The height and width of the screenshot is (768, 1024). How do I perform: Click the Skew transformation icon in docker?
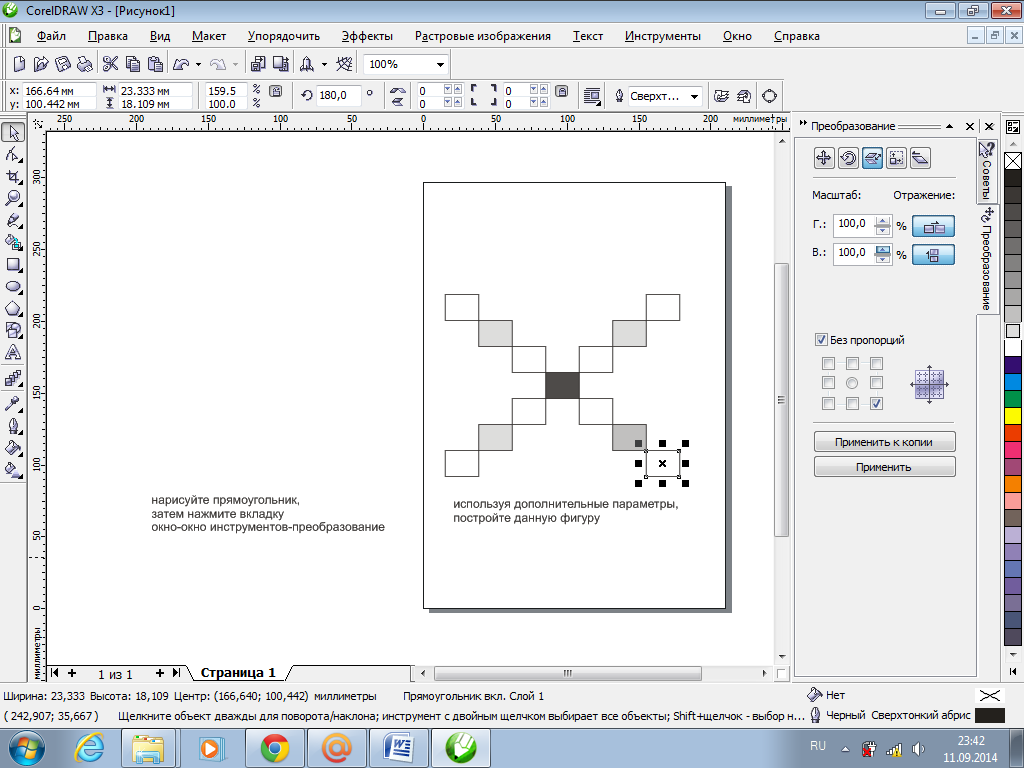pos(920,157)
